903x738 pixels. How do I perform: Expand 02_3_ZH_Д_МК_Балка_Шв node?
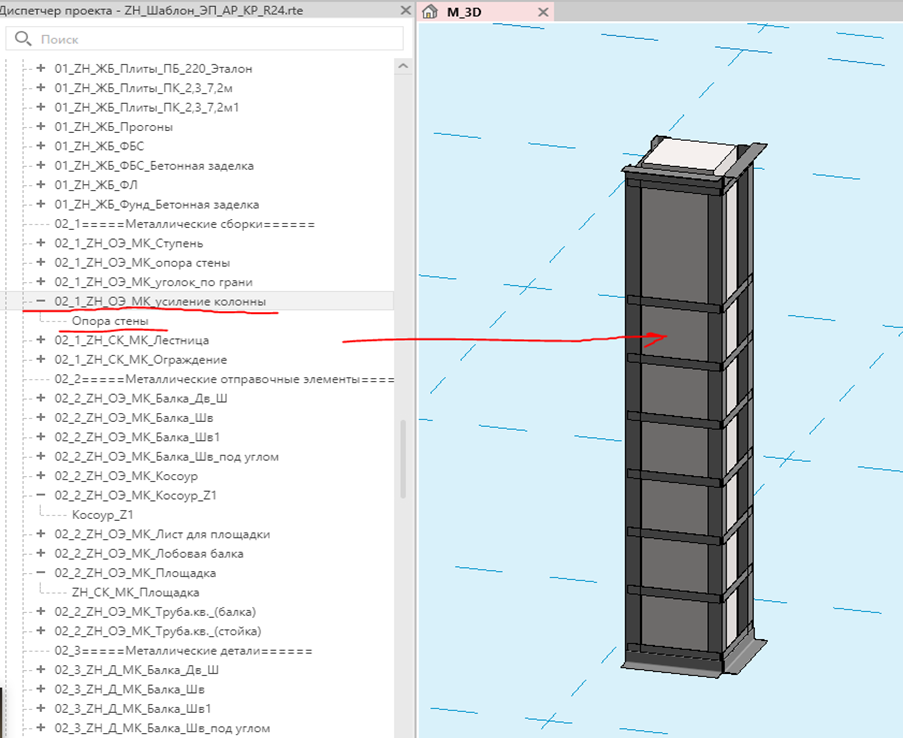coord(41,689)
